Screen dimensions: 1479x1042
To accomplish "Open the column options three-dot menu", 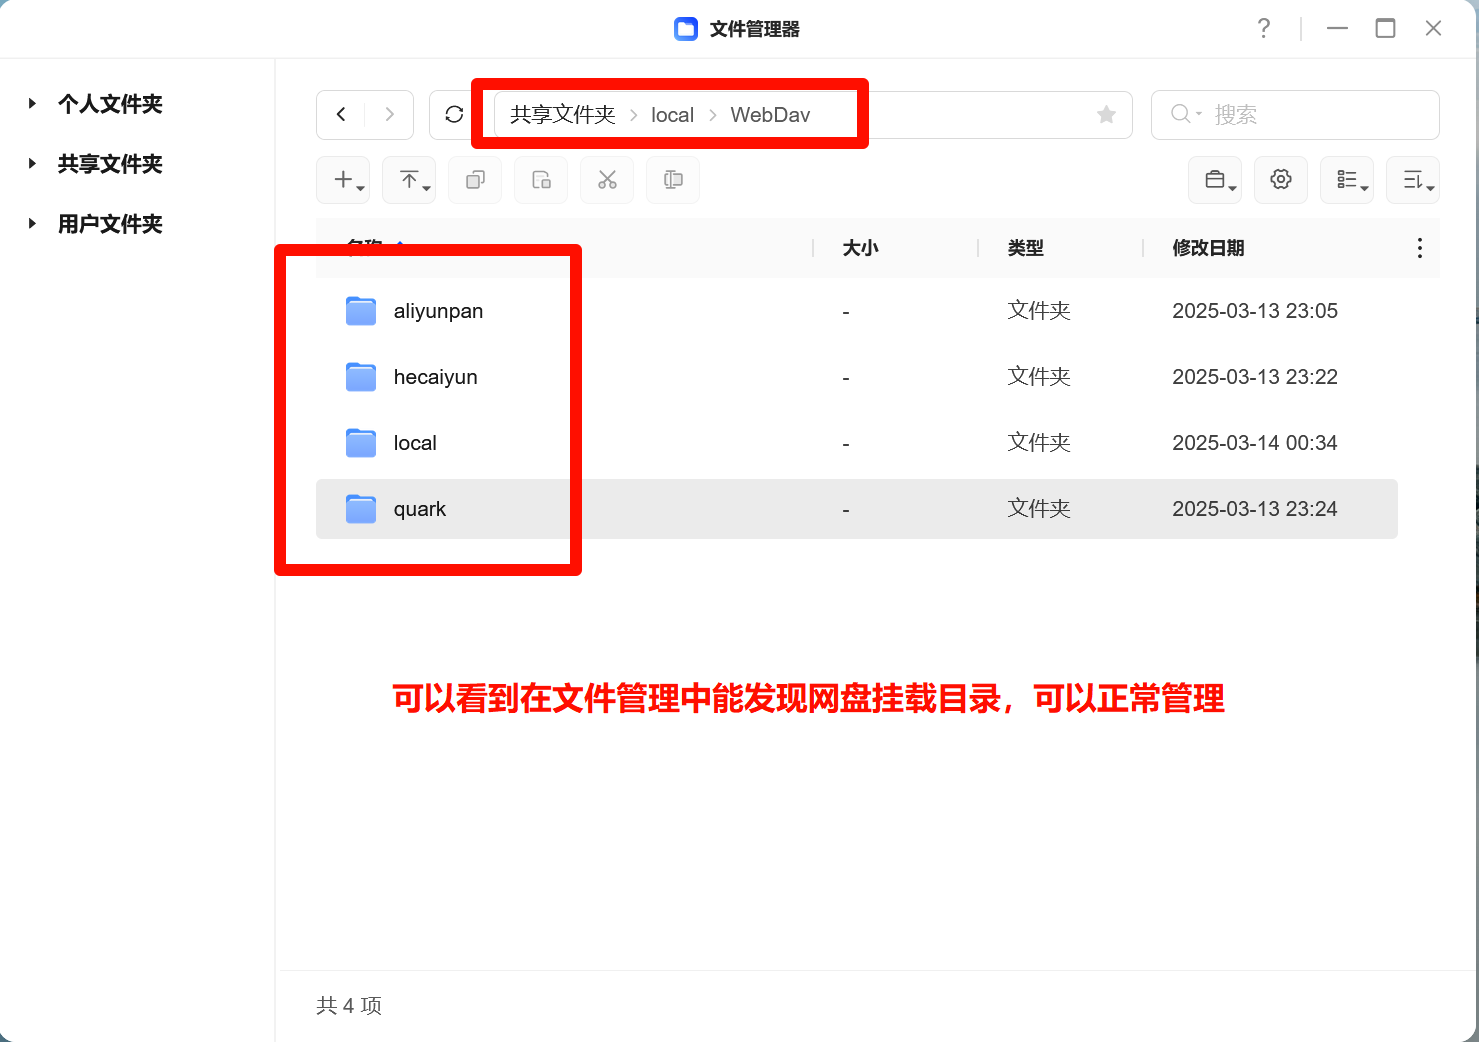I will click(1419, 248).
